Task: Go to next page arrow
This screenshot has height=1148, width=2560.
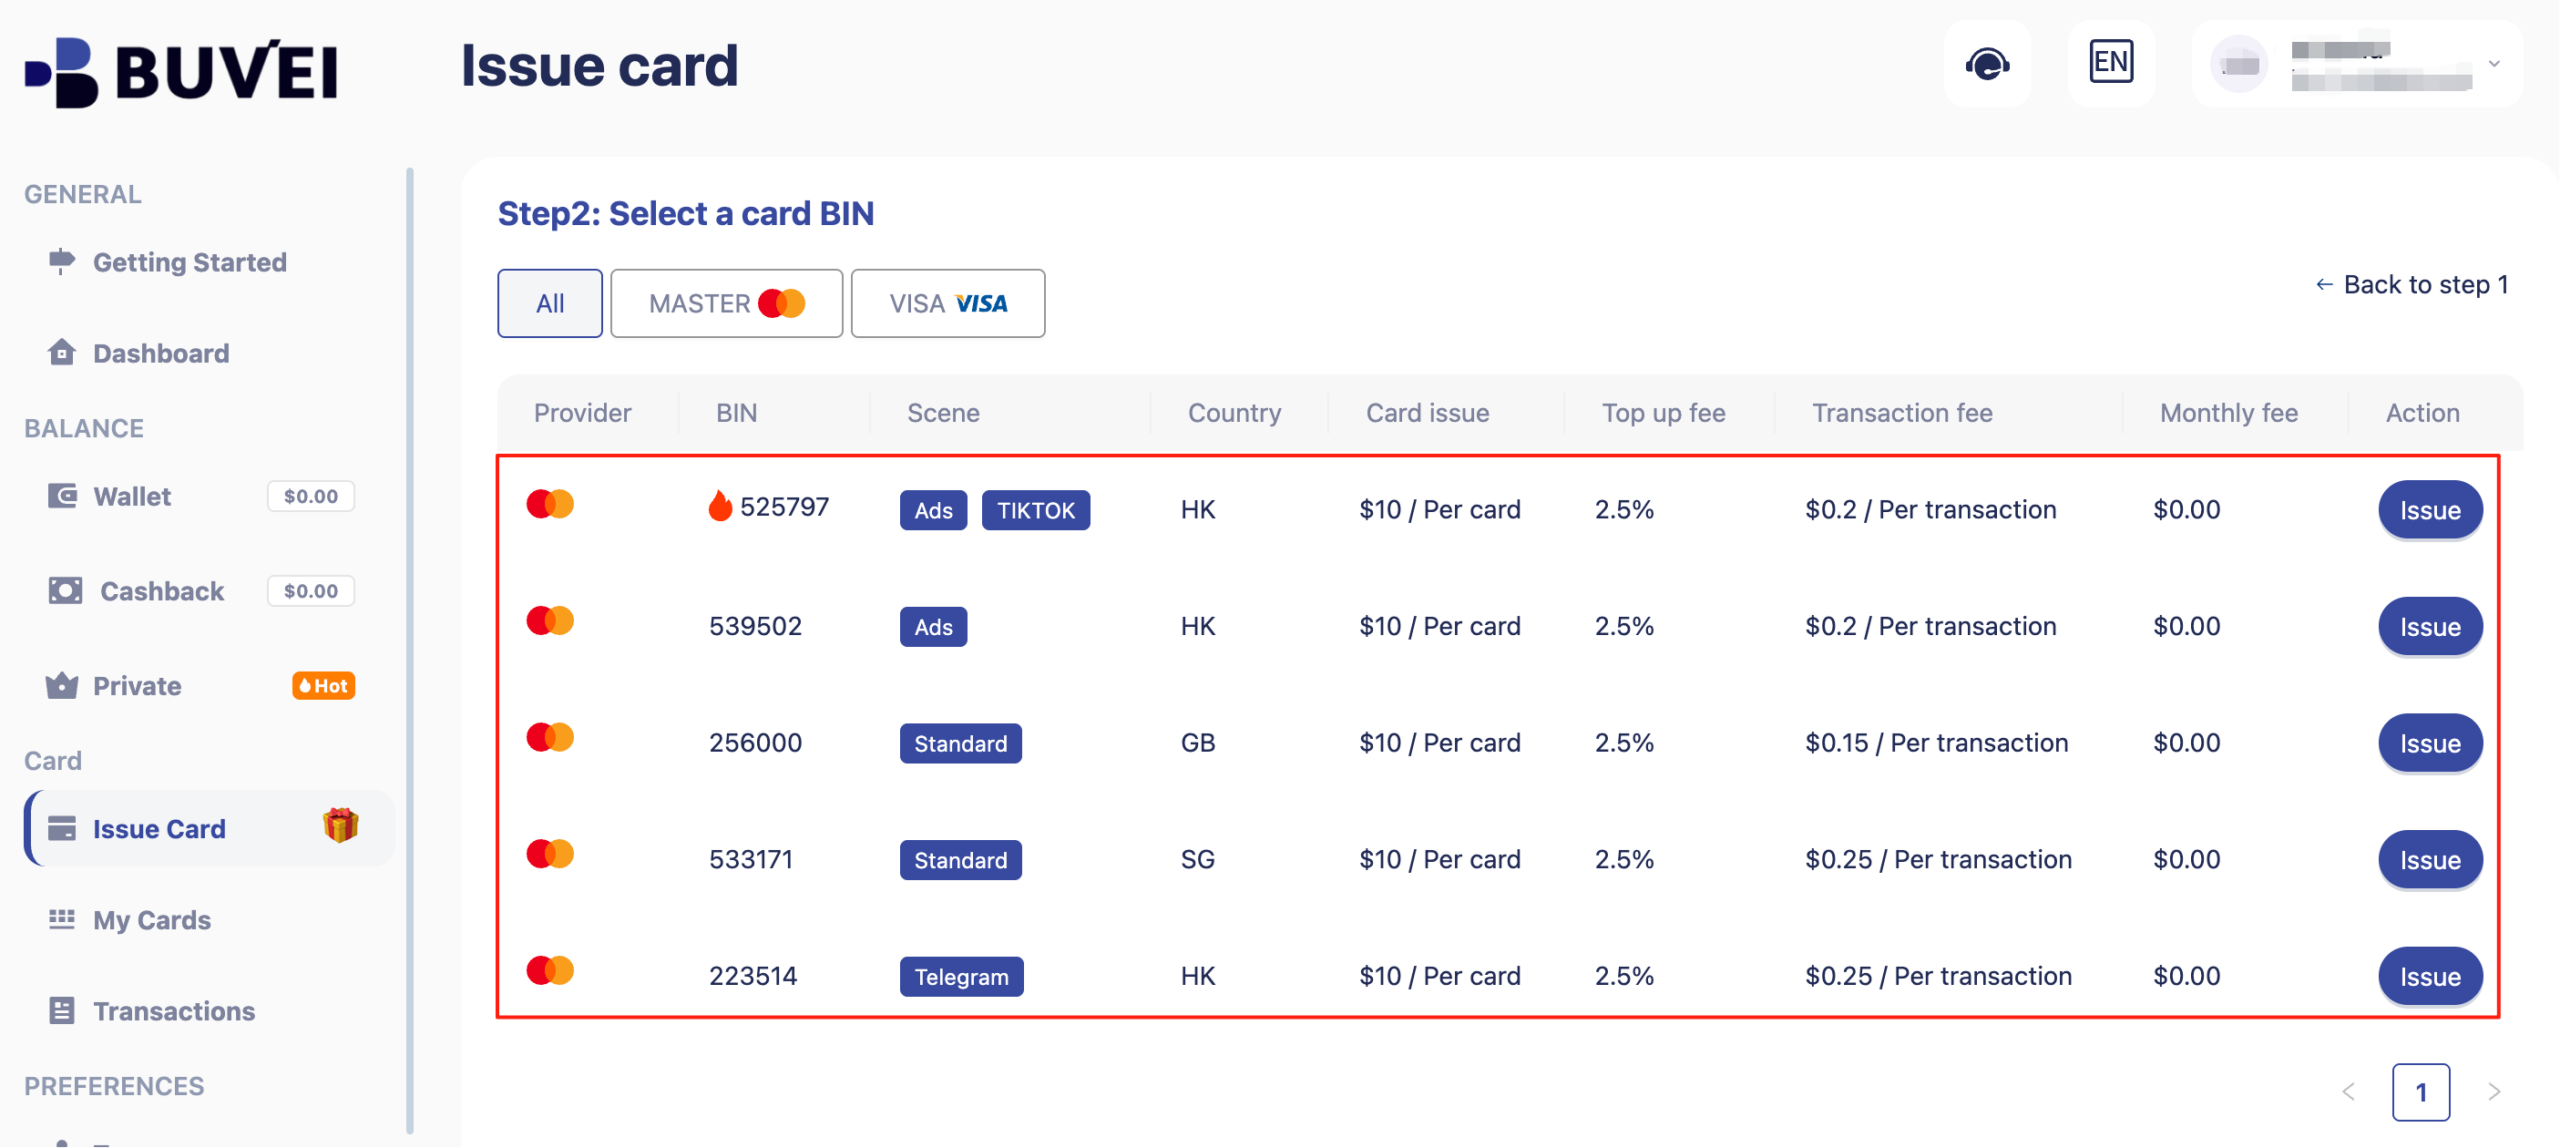Action: (2493, 1092)
